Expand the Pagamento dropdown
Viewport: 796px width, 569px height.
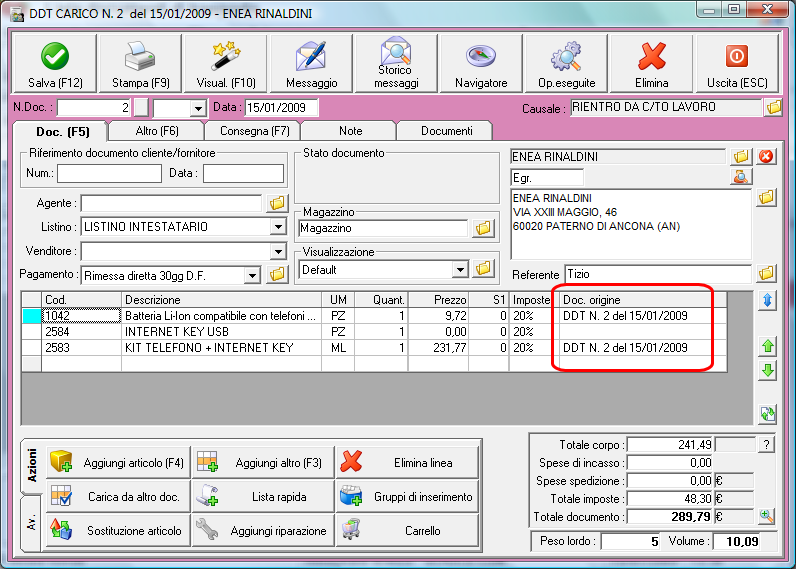252,276
